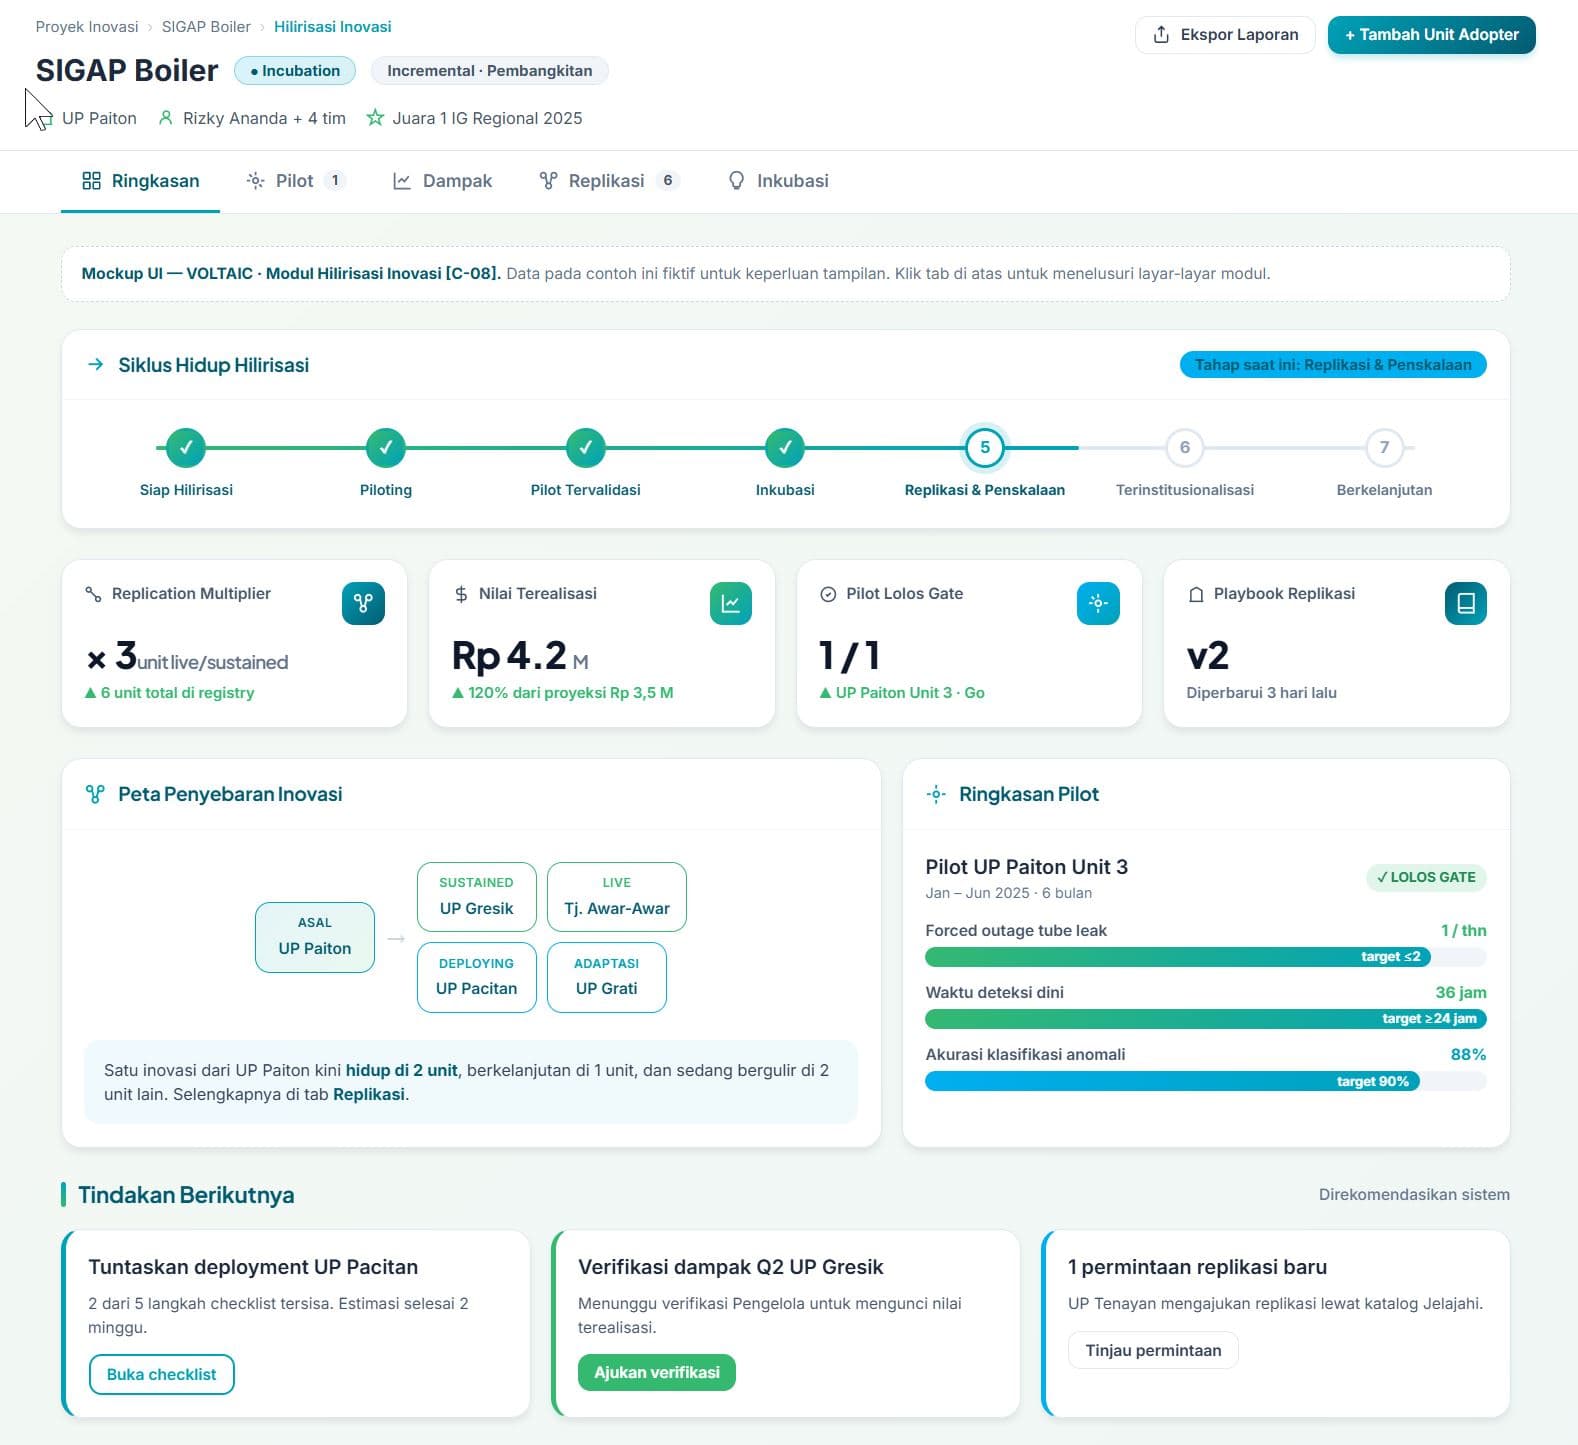Screen dimensions: 1578x1445
Task: Select the Piloting completed step
Action: 386,448
